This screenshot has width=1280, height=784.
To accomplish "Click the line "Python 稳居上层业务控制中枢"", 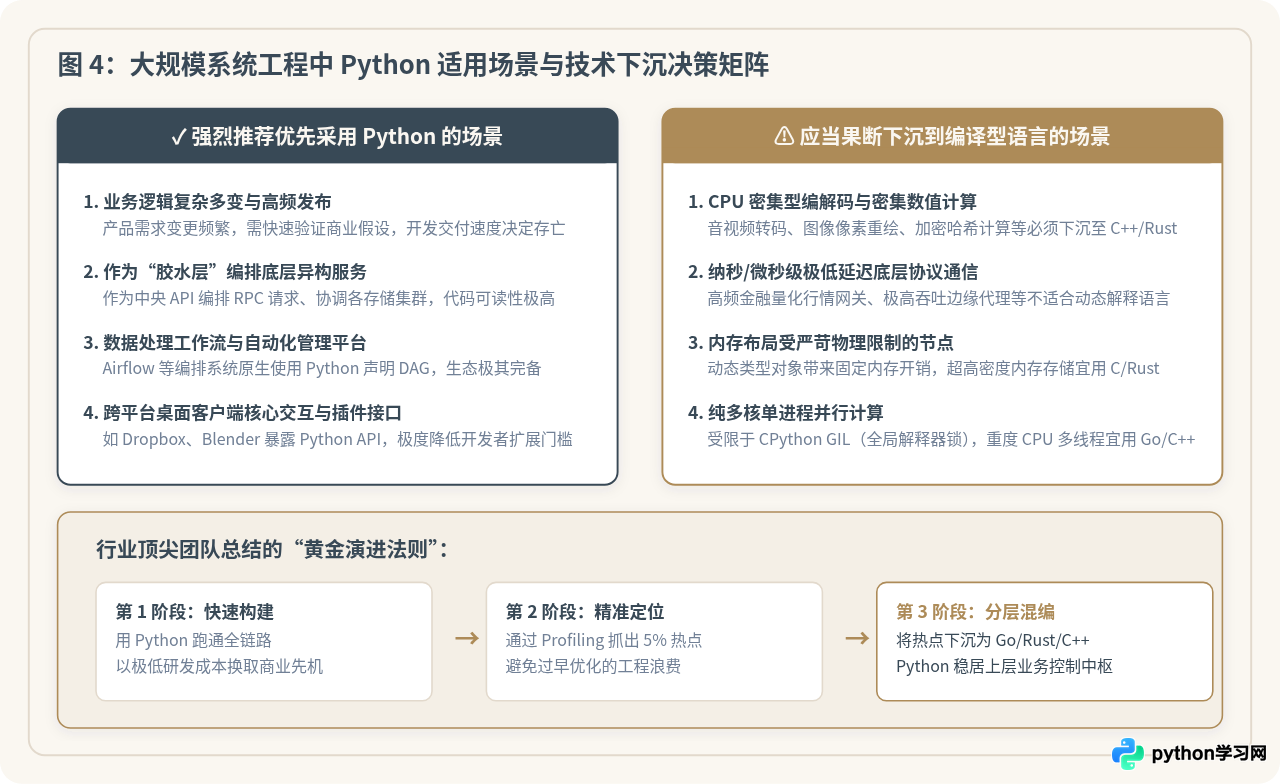I will [1005, 666].
